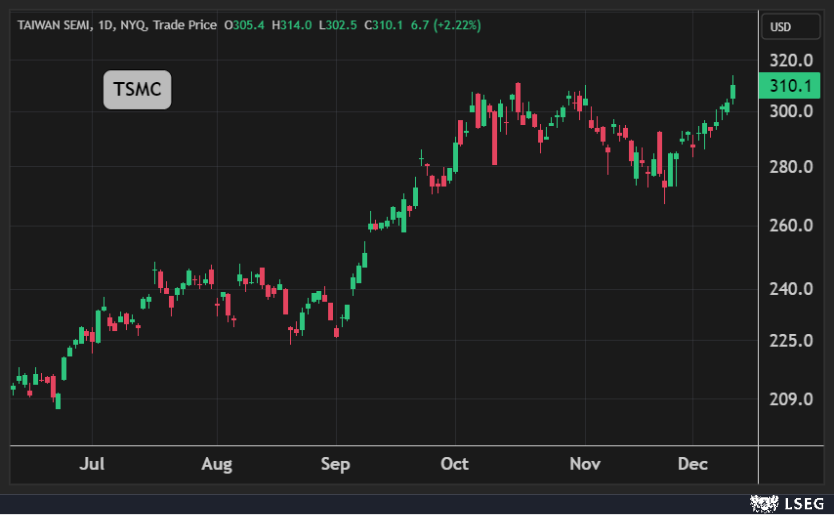834x515 pixels.
Task: Click the LSEG logo icon
Action: [765, 500]
